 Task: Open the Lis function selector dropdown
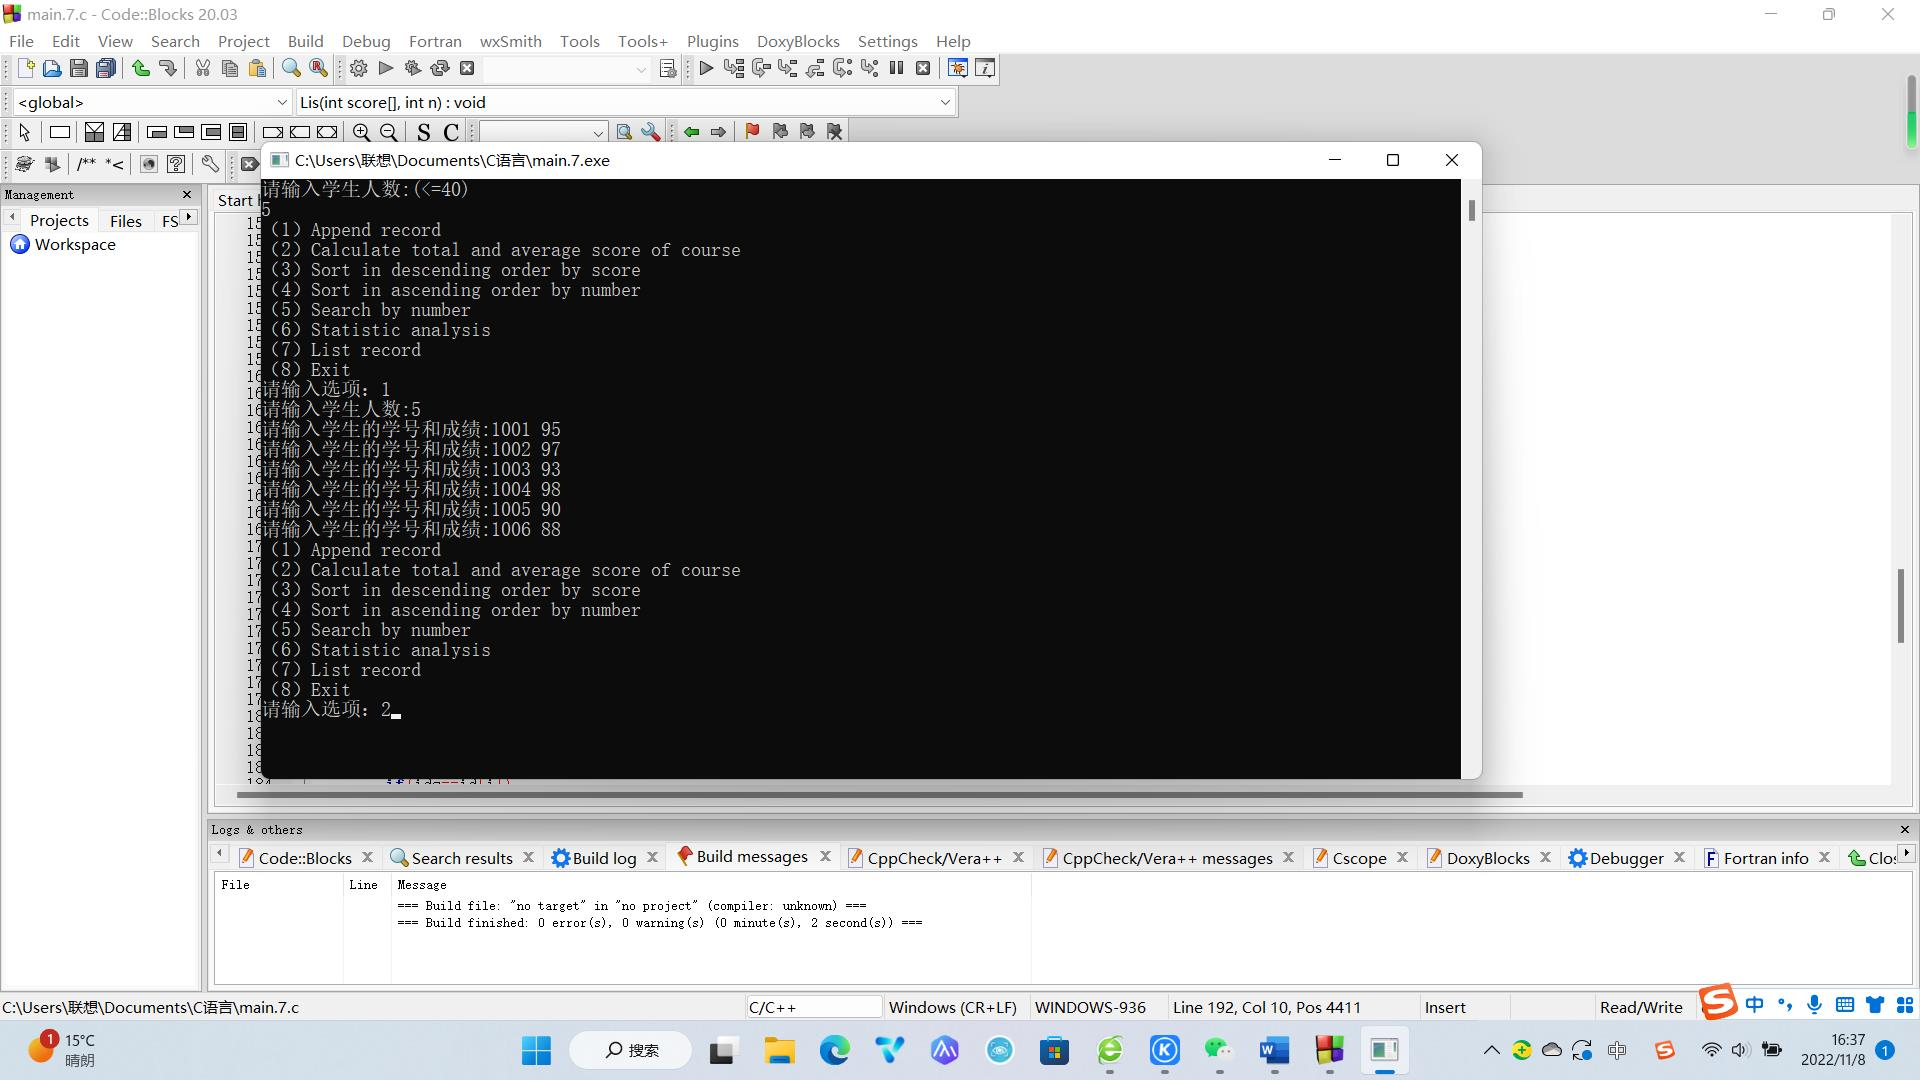(944, 102)
